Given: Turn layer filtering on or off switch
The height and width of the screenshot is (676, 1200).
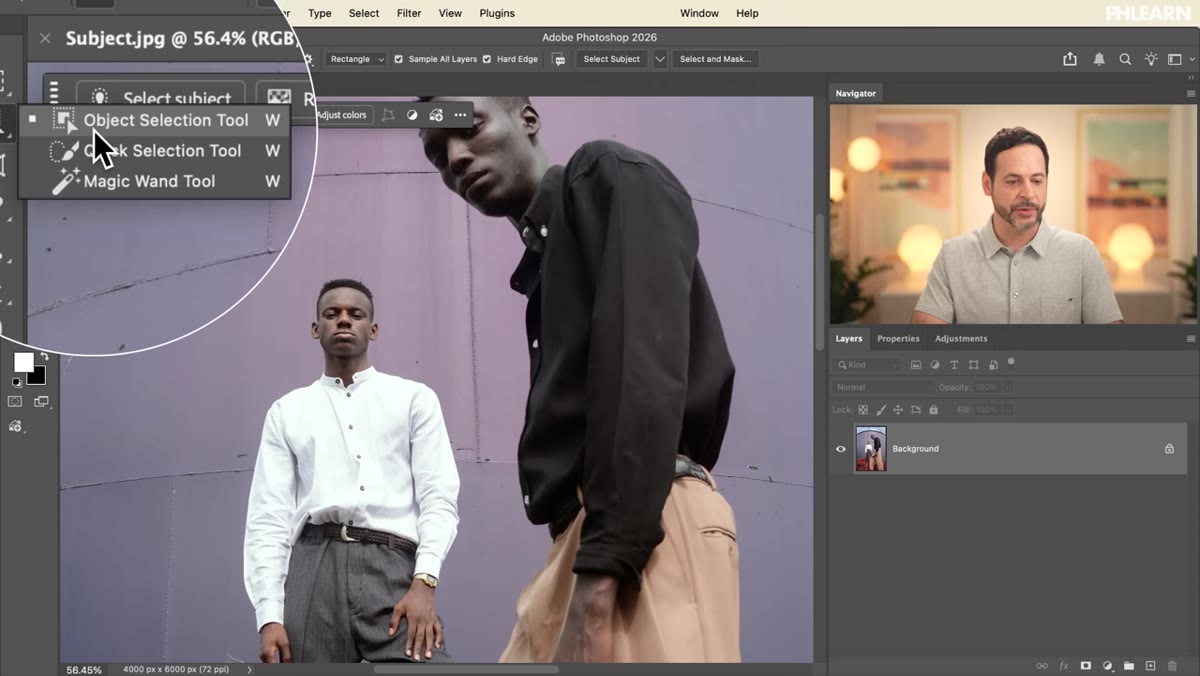Looking at the screenshot, I should [x=1011, y=362].
